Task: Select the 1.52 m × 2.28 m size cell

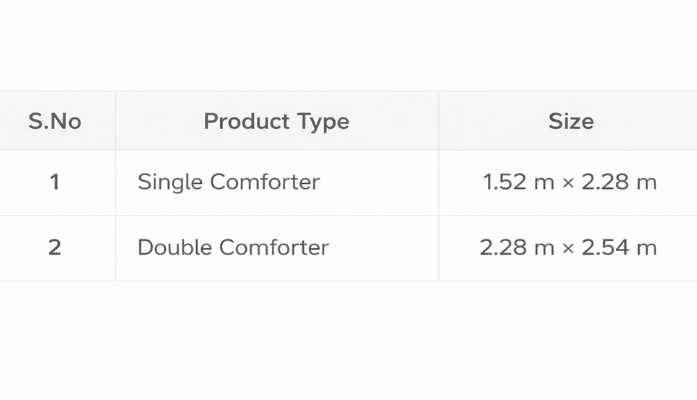Action: click(x=569, y=183)
